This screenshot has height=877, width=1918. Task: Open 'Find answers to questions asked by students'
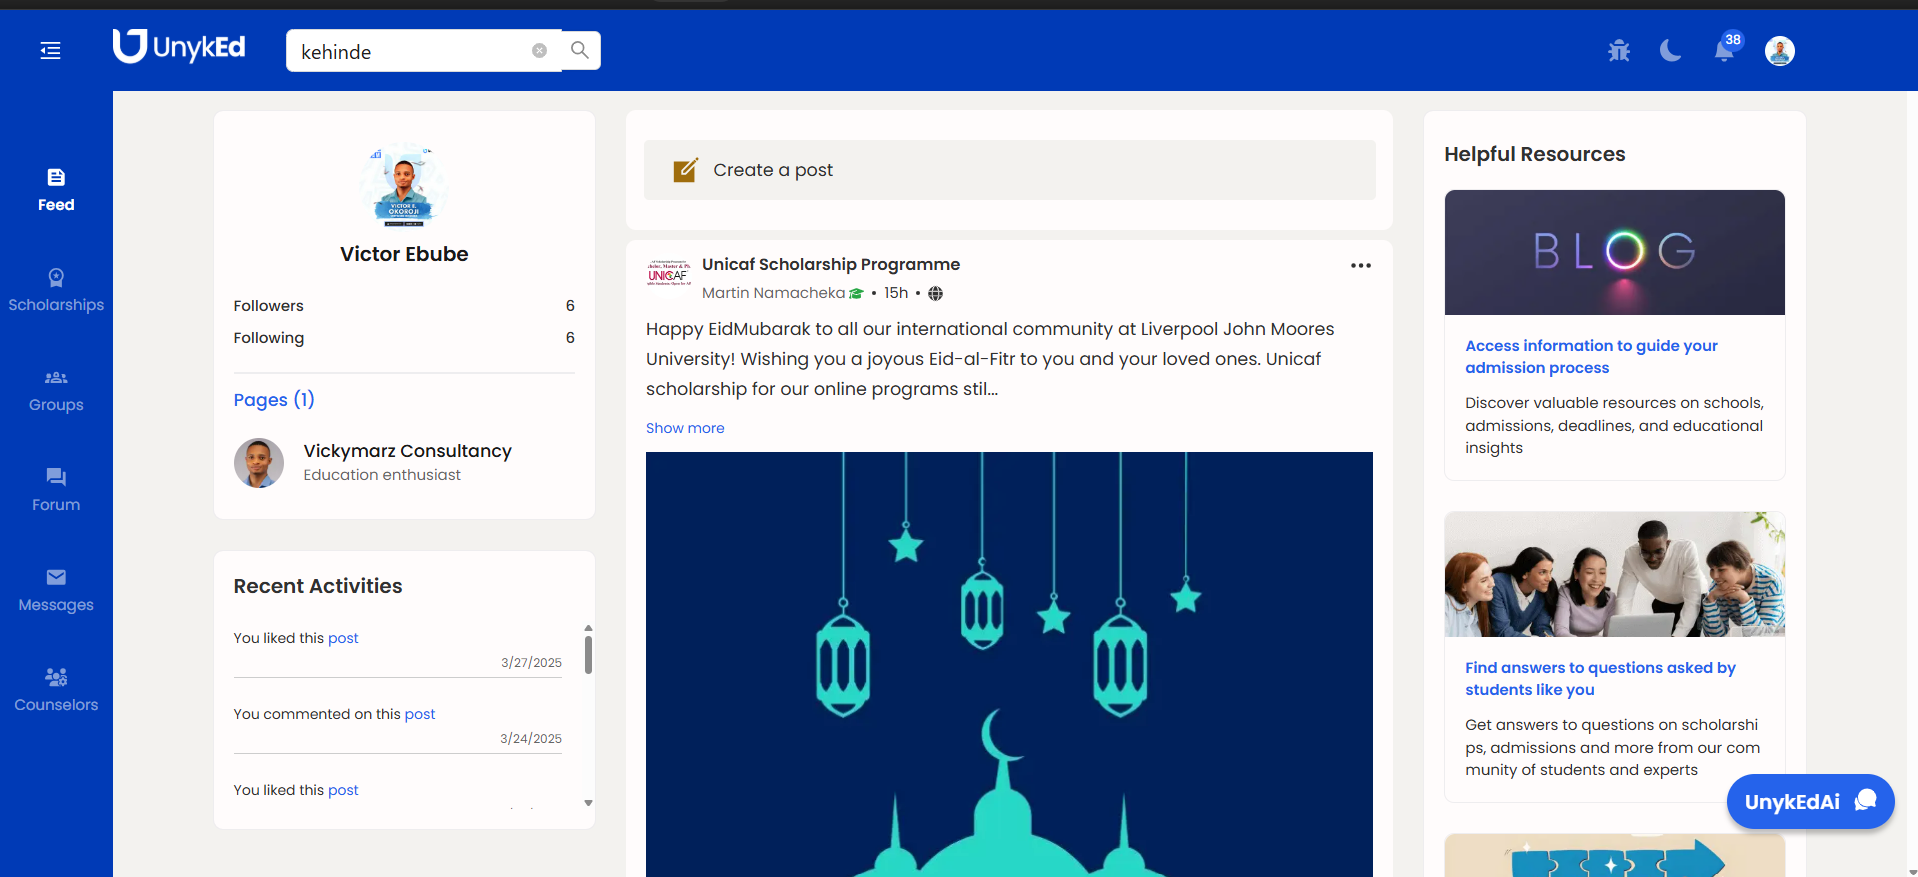[x=1600, y=679]
